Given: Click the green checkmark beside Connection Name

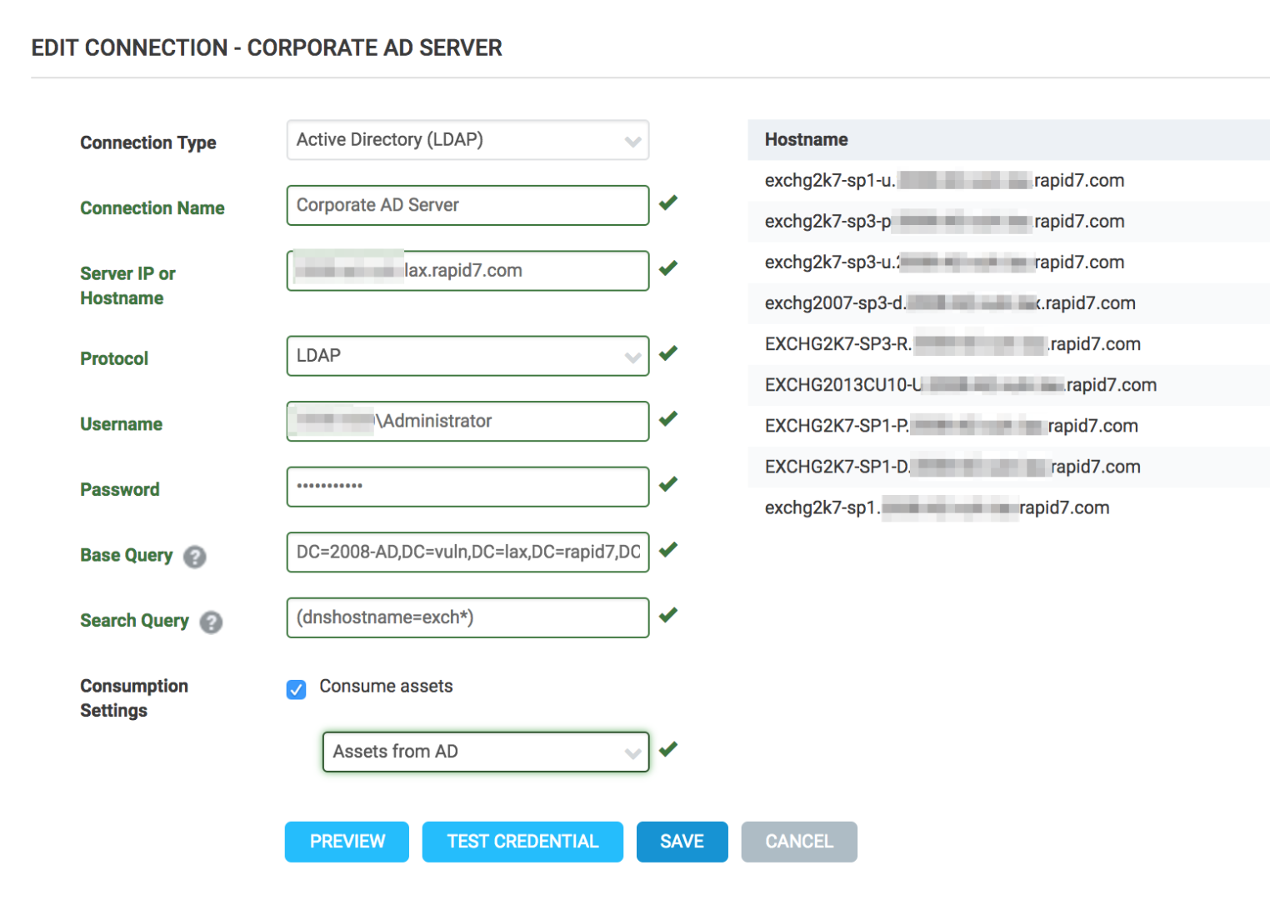Looking at the screenshot, I should tap(669, 204).
